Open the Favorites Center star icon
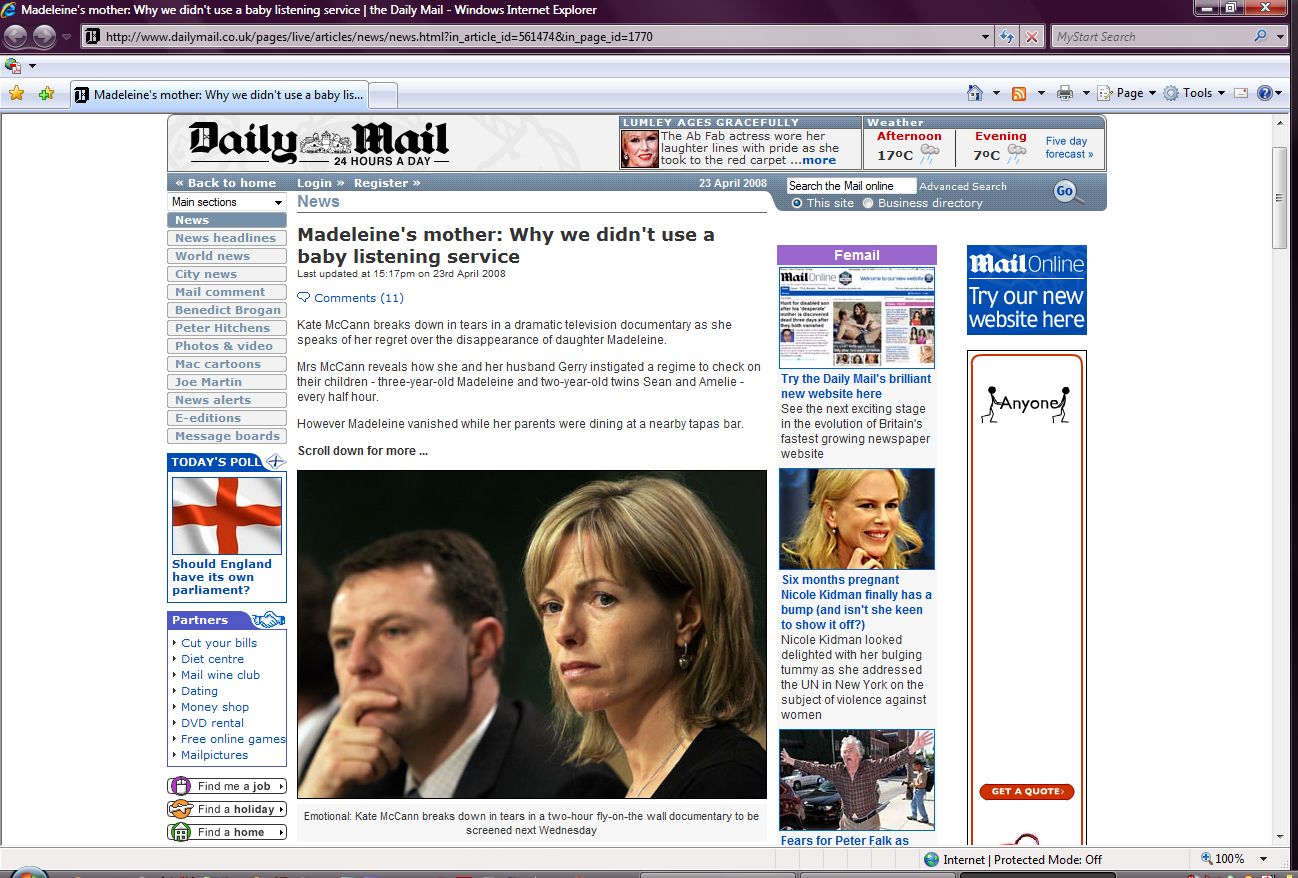This screenshot has height=878, width=1298. (16, 94)
